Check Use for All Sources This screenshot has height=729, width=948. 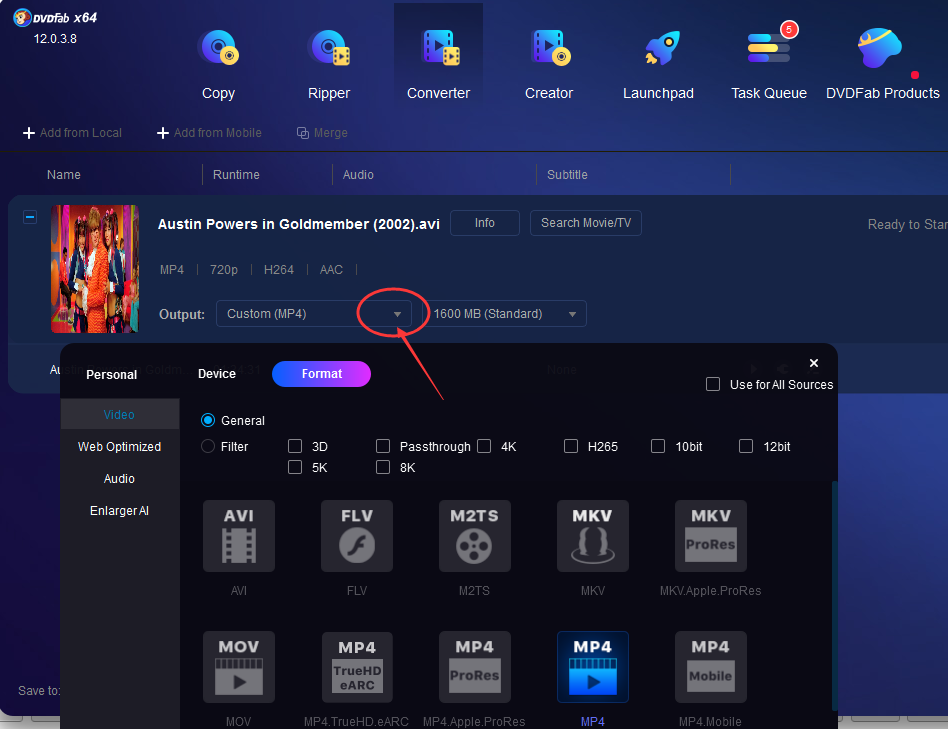coord(713,384)
